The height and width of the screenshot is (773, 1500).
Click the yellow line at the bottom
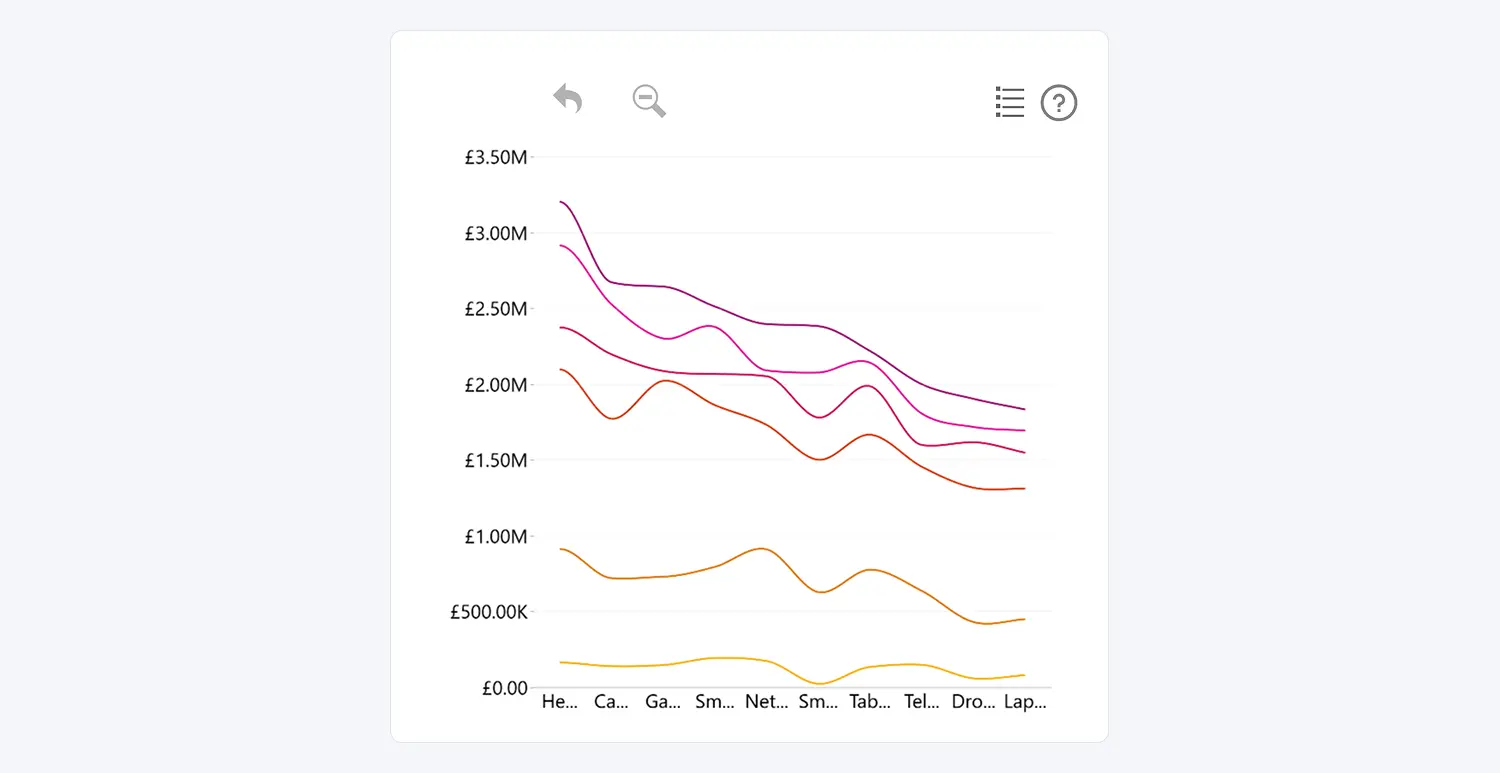point(715,658)
